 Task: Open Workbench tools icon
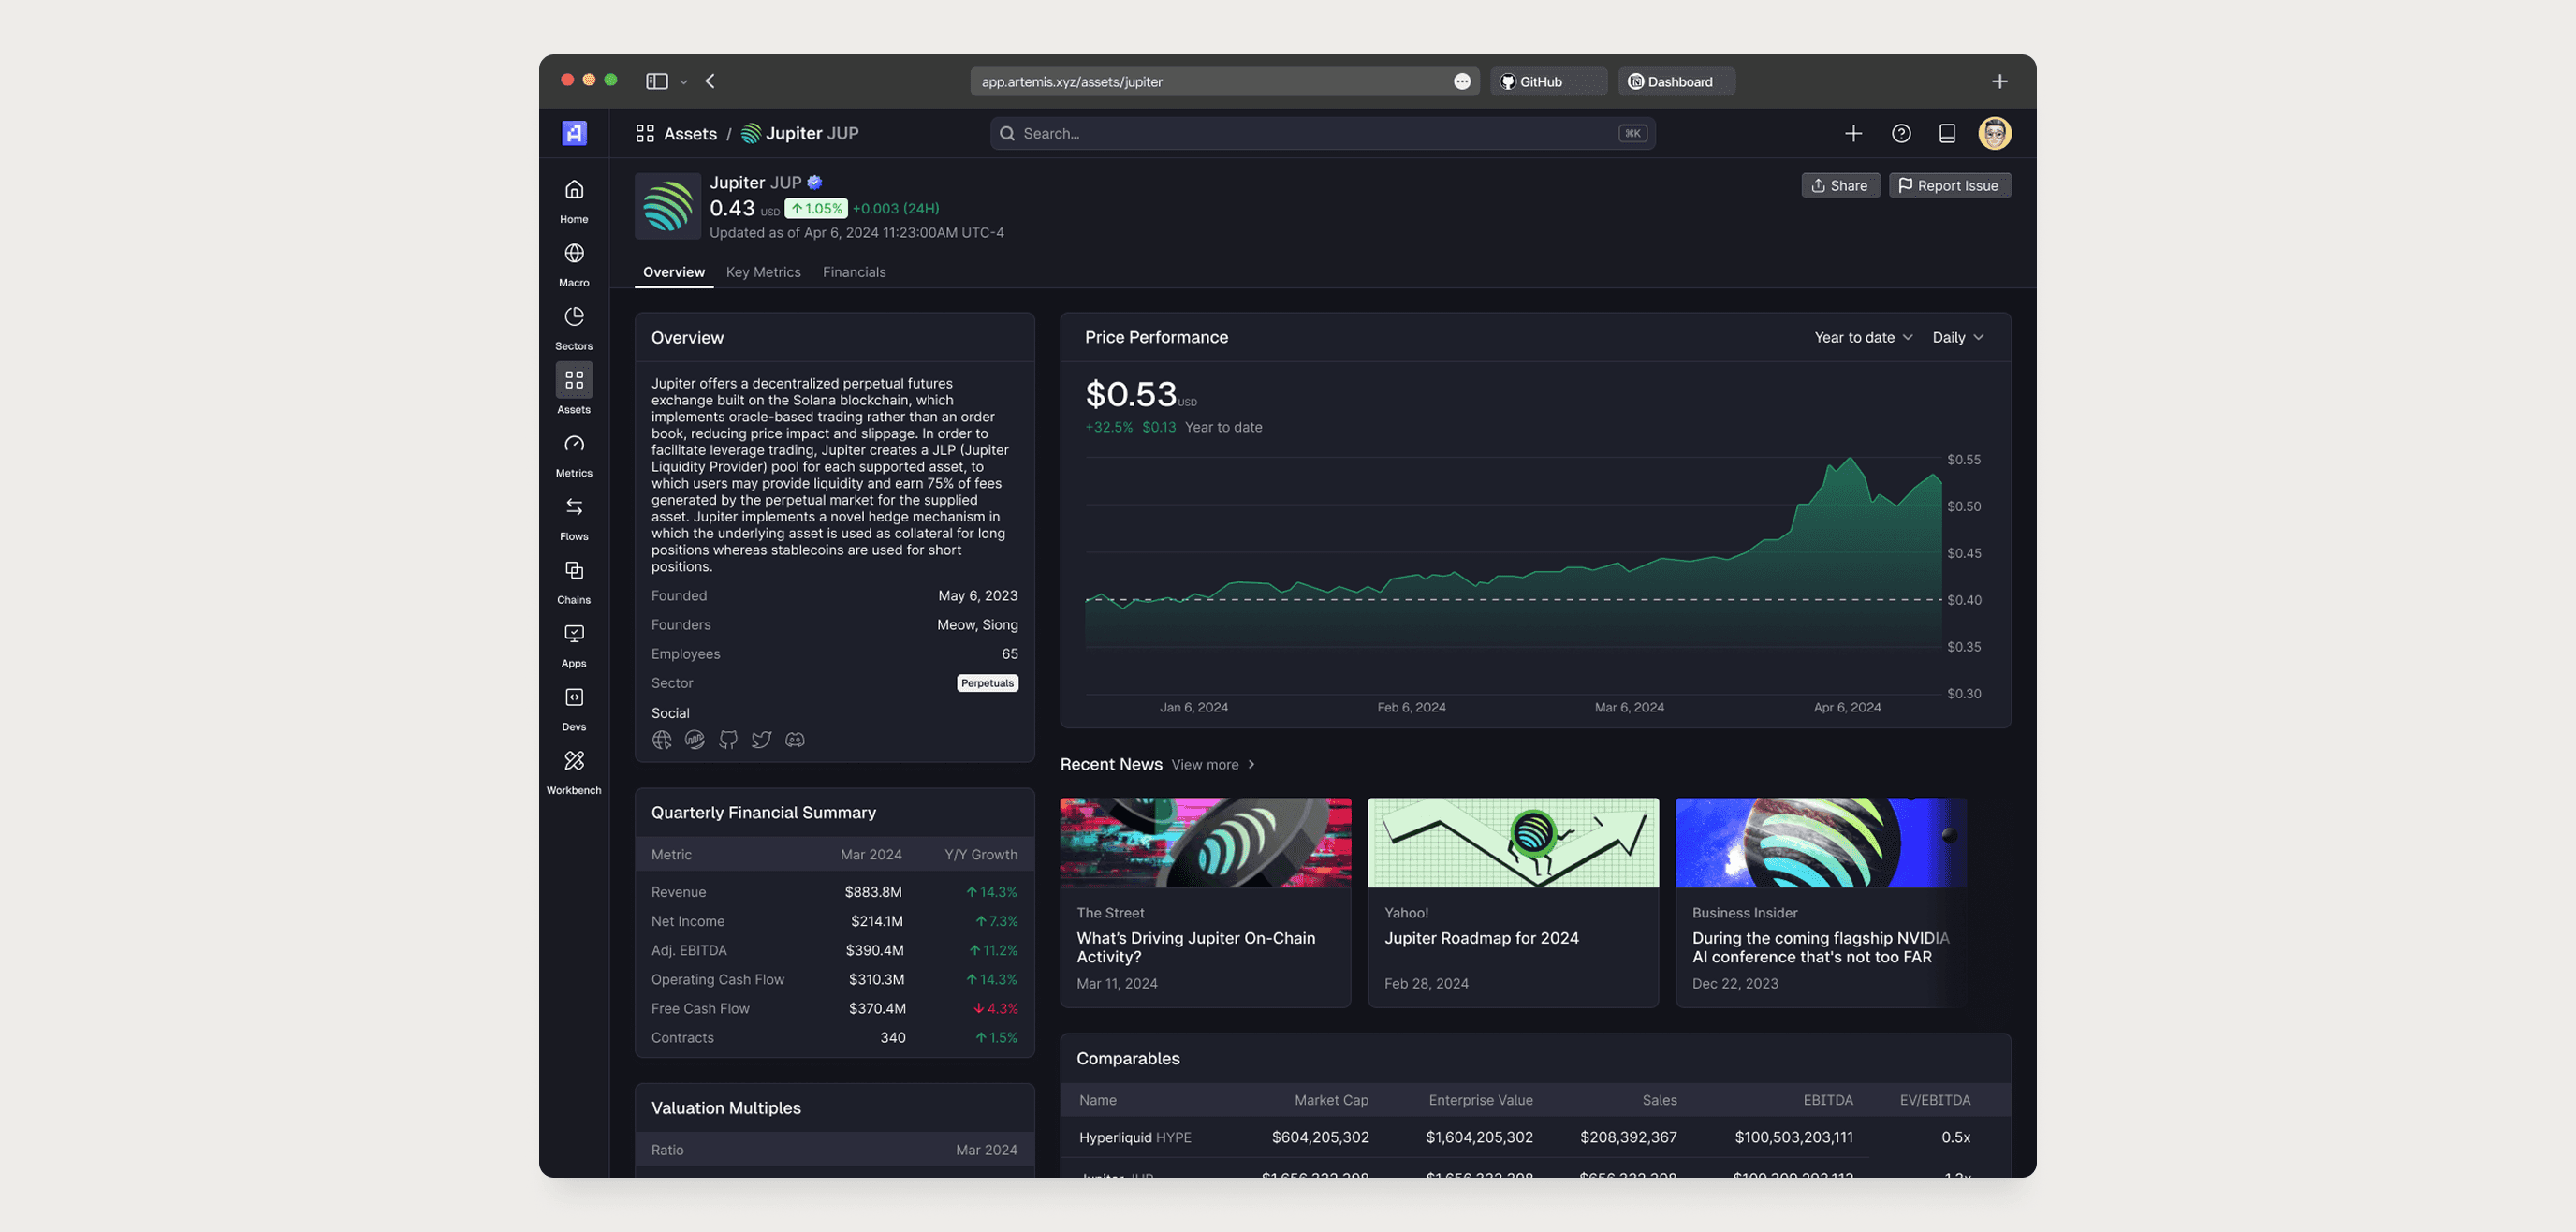[x=574, y=761]
